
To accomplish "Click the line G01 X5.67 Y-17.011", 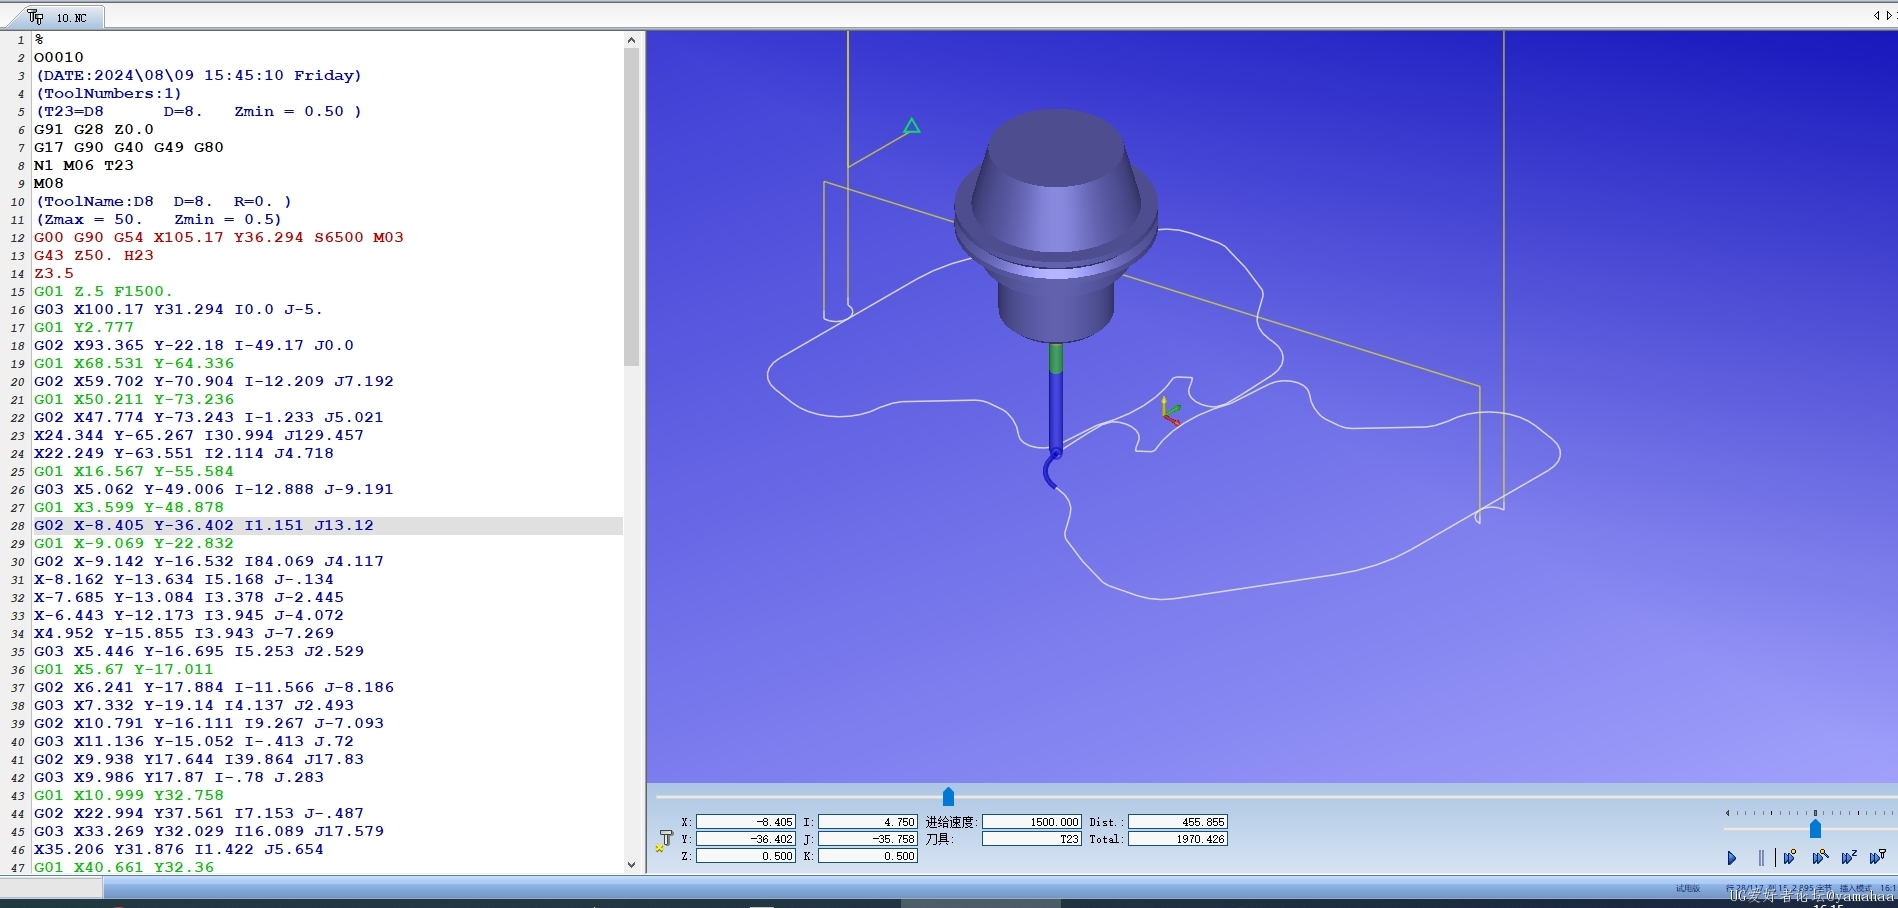I will (x=124, y=669).
